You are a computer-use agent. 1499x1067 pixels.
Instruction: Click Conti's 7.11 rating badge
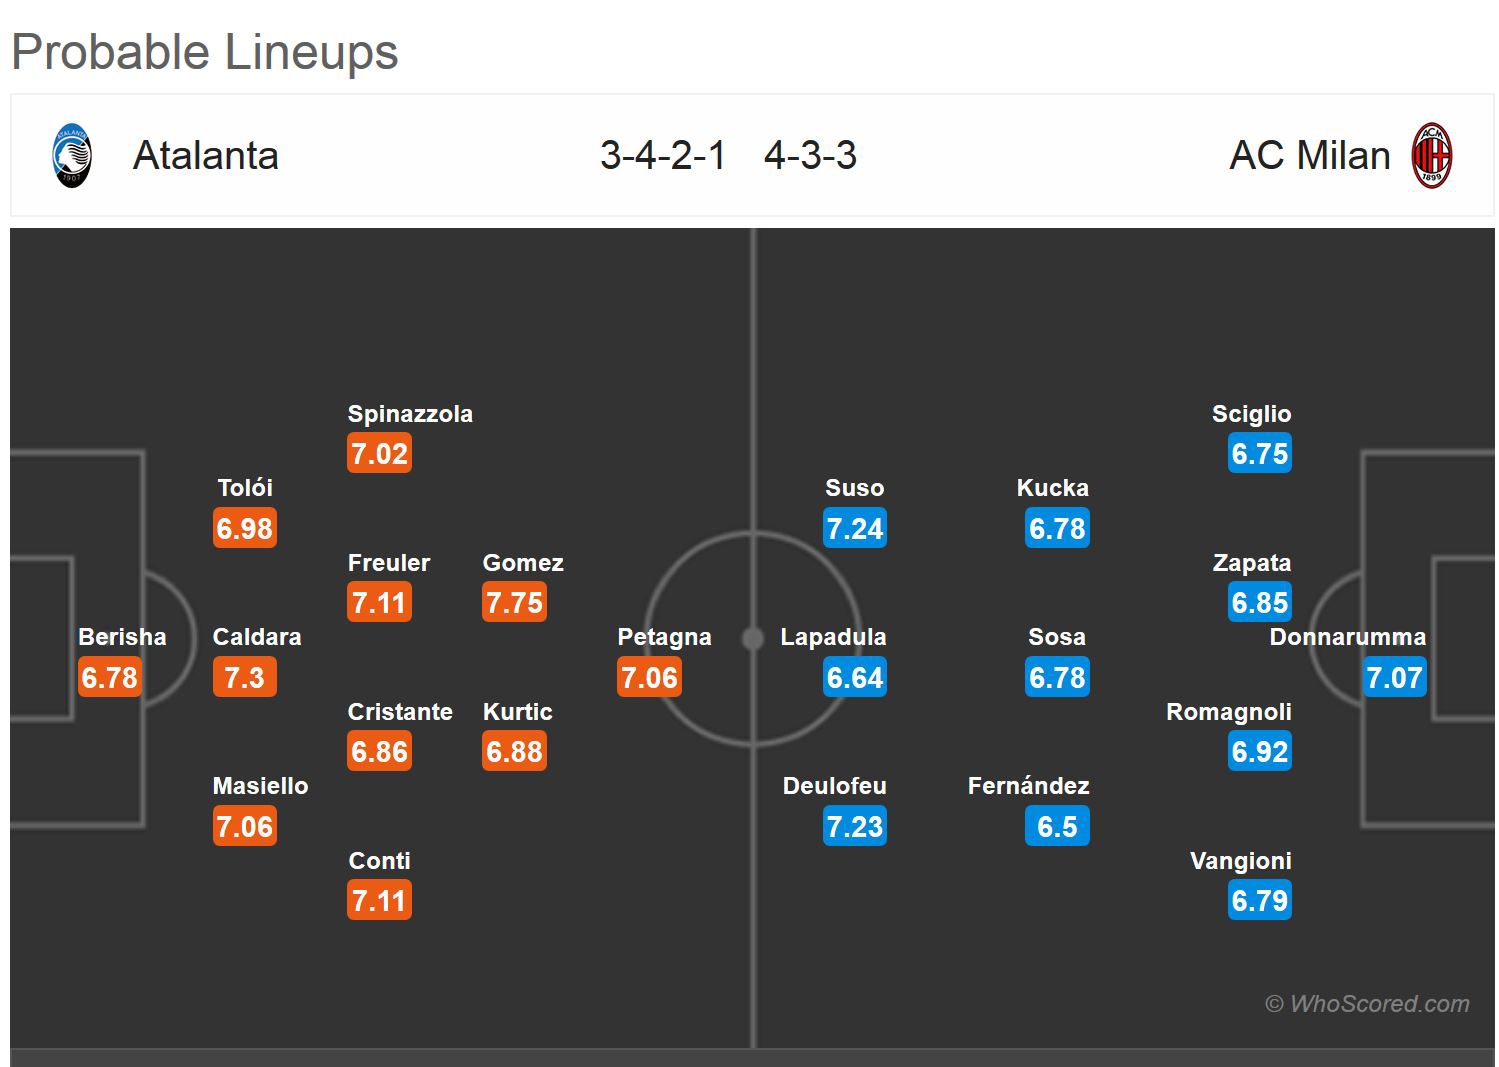[379, 901]
